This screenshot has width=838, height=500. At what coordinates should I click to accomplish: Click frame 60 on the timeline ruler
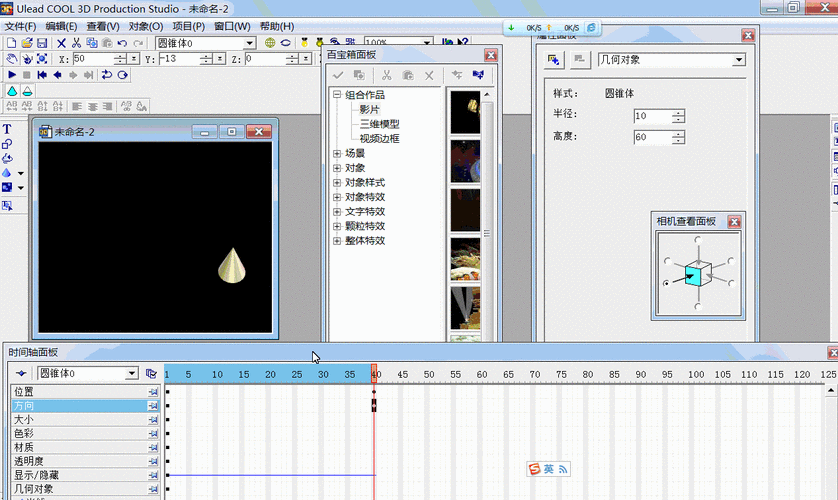481,374
